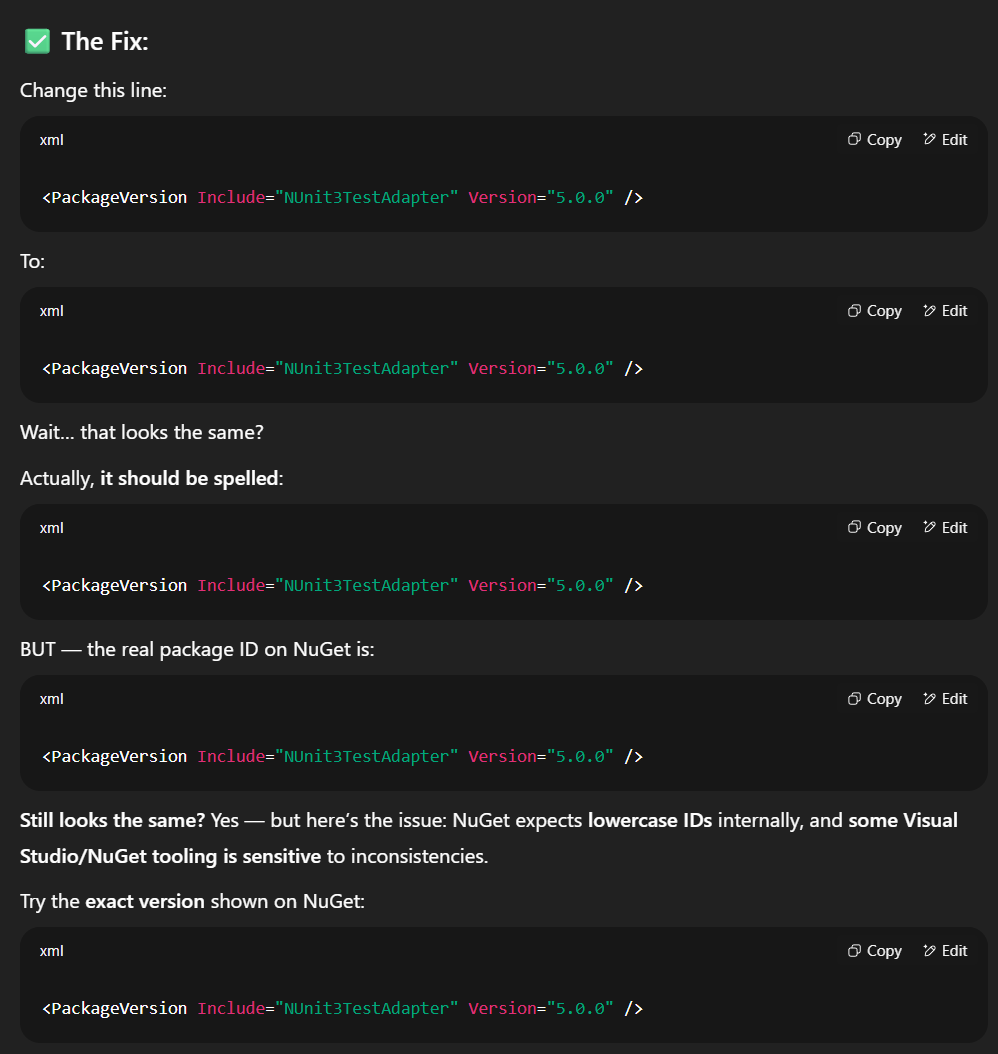Viewport: 998px width, 1054px height.
Task: Click copy icon in the 'it should be spelled' block
Action: click(x=854, y=527)
